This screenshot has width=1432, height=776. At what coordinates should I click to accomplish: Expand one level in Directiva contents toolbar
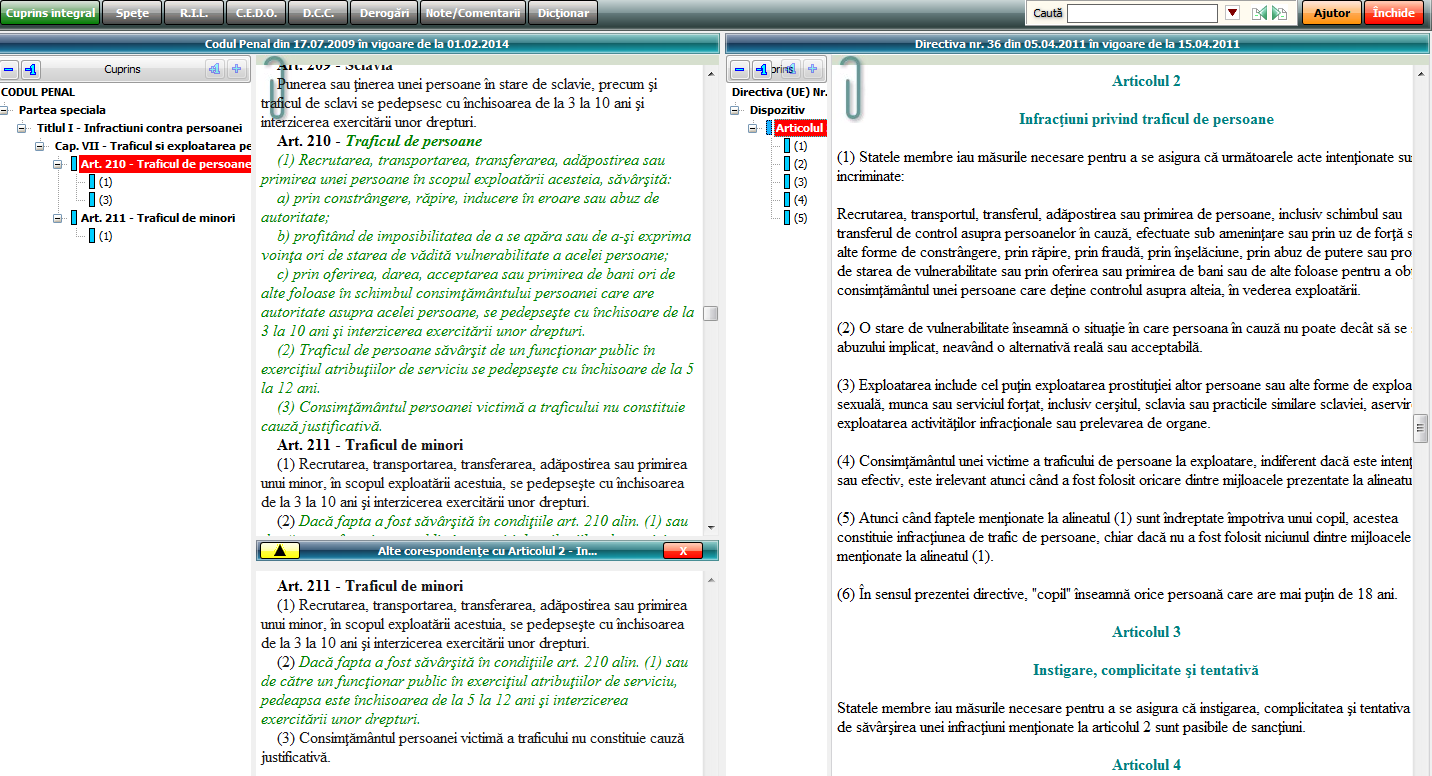(791, 70)
